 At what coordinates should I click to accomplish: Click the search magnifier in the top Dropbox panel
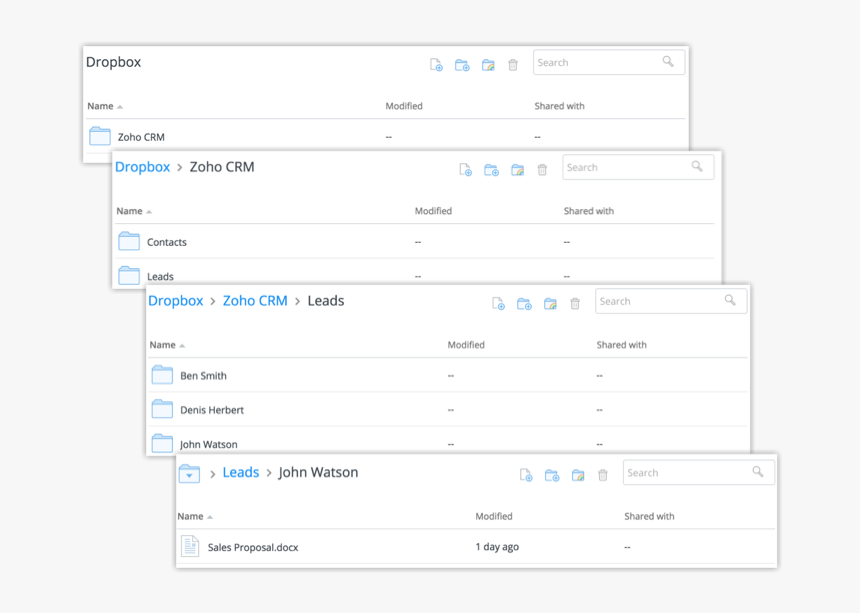[668, 62]
